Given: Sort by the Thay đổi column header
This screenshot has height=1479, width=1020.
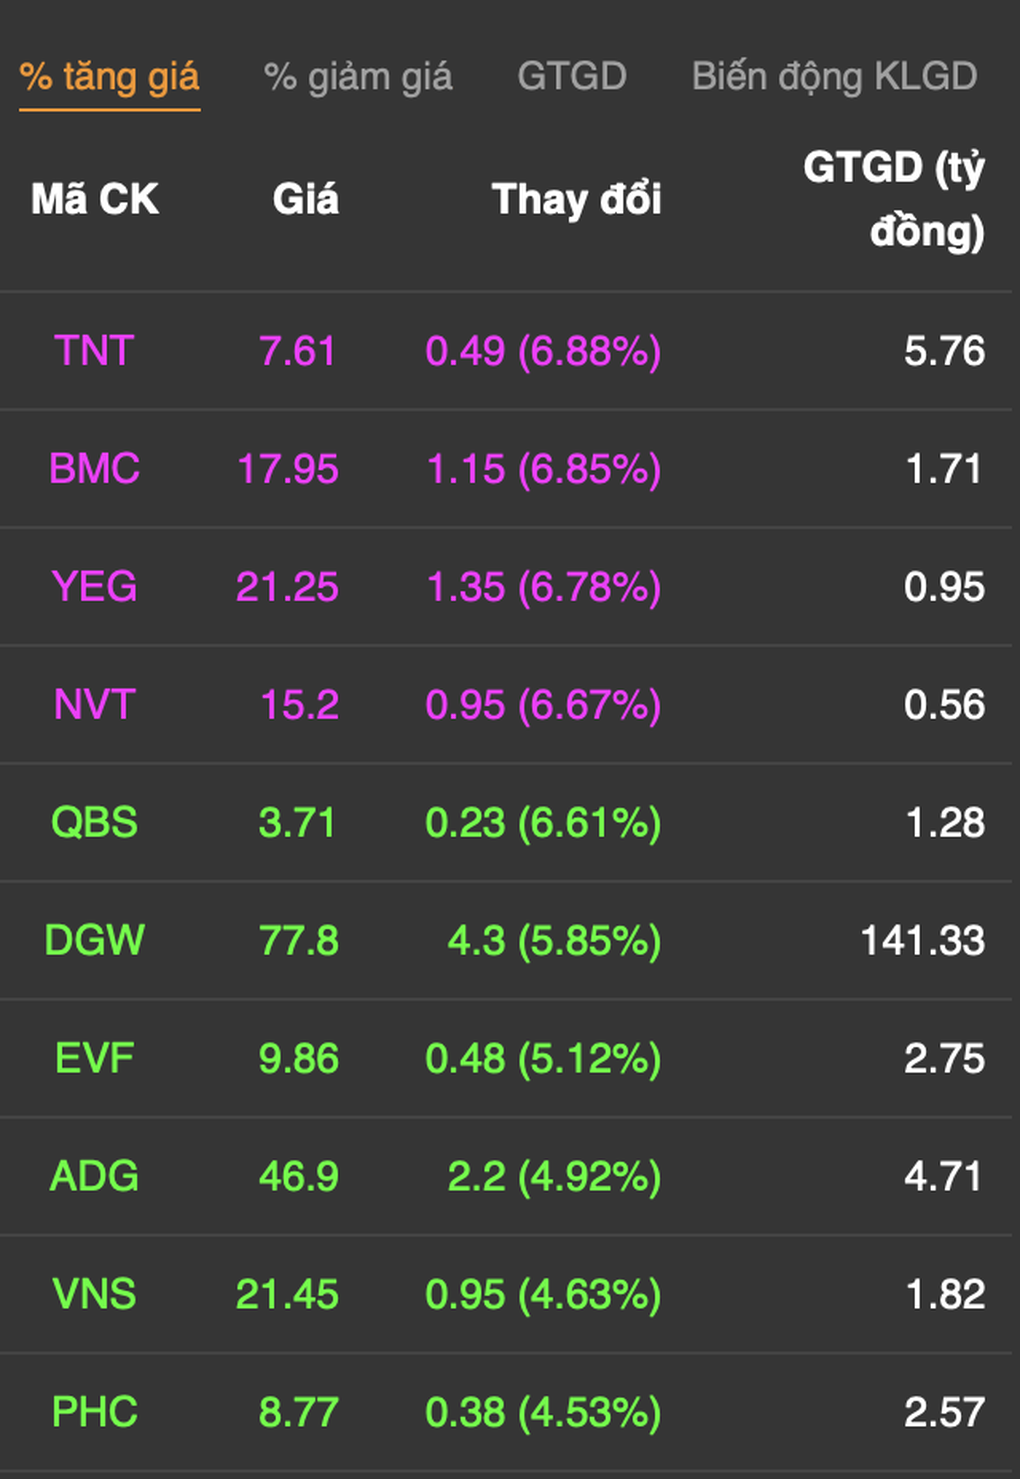Looking at the screenshot, I should pos(576,199).
